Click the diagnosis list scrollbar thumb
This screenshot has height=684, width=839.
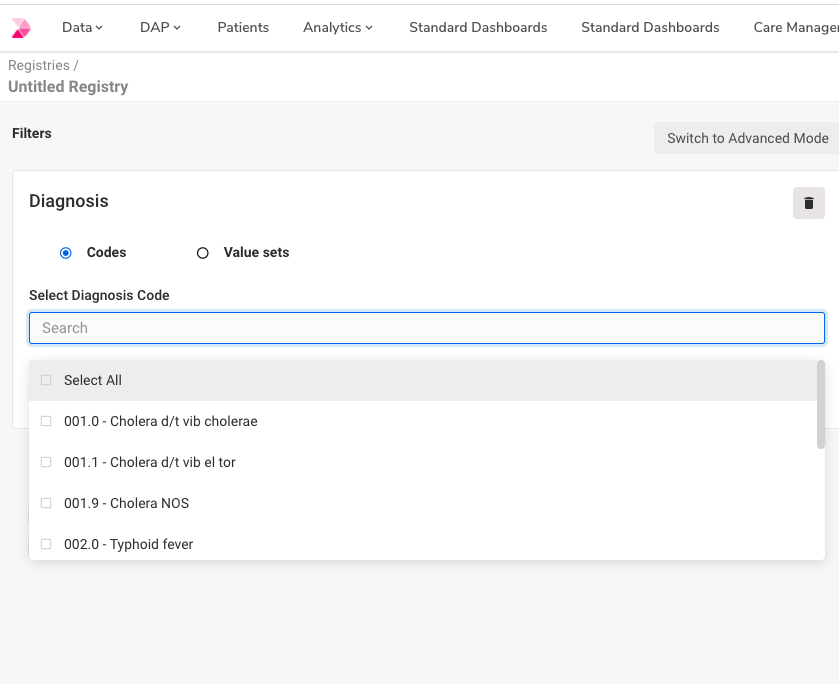click(x=821, y=404)
